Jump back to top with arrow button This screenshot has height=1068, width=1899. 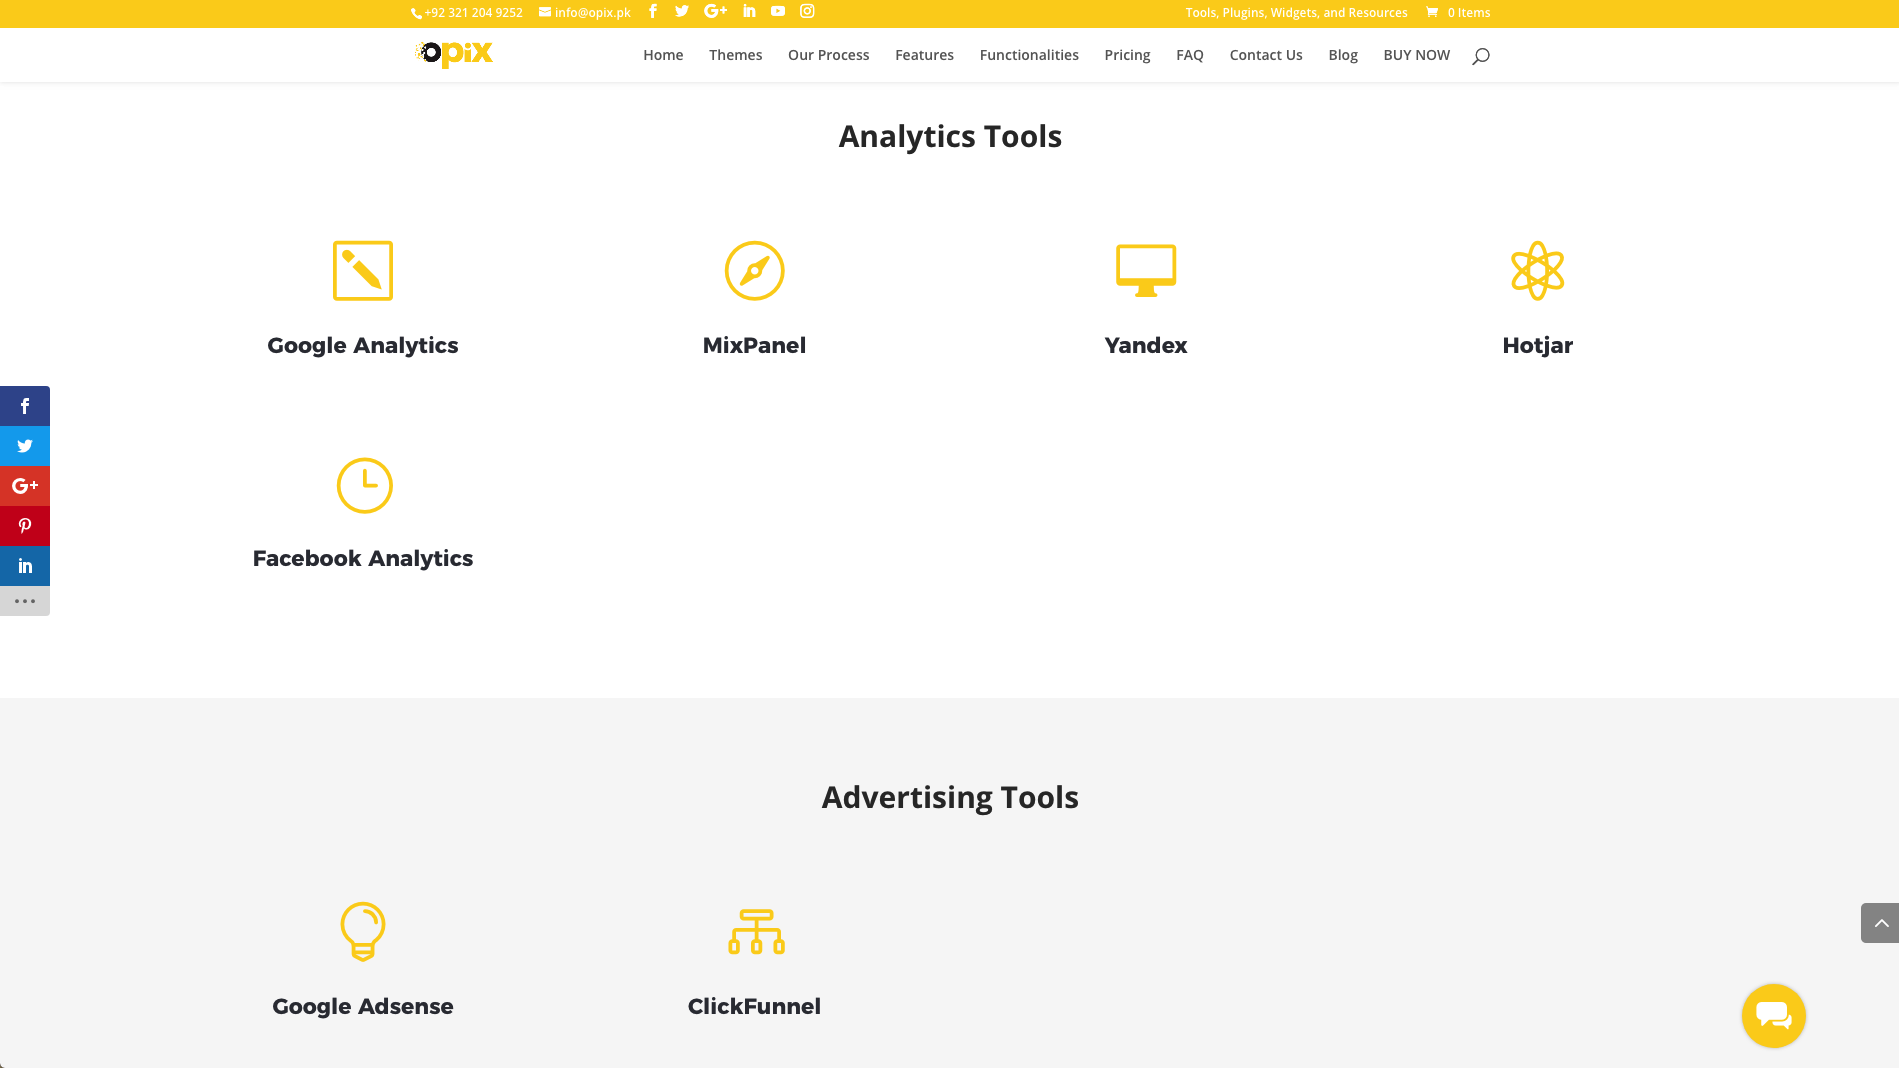1880,923
